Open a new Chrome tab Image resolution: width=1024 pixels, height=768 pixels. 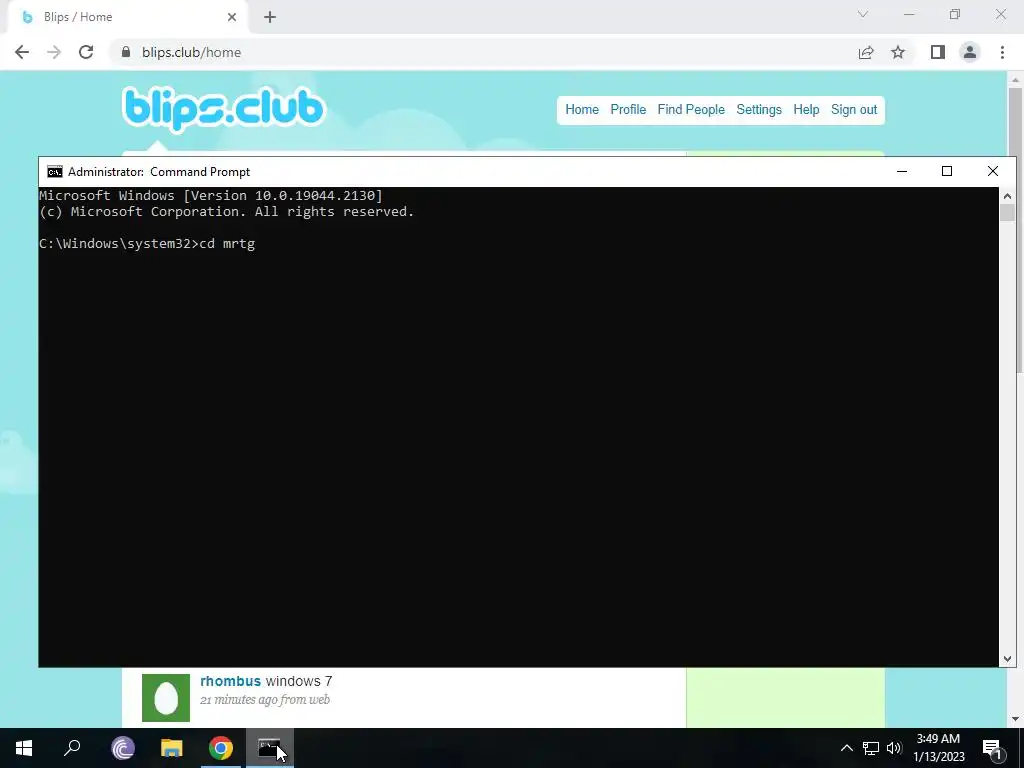click(x=270, y=18)
